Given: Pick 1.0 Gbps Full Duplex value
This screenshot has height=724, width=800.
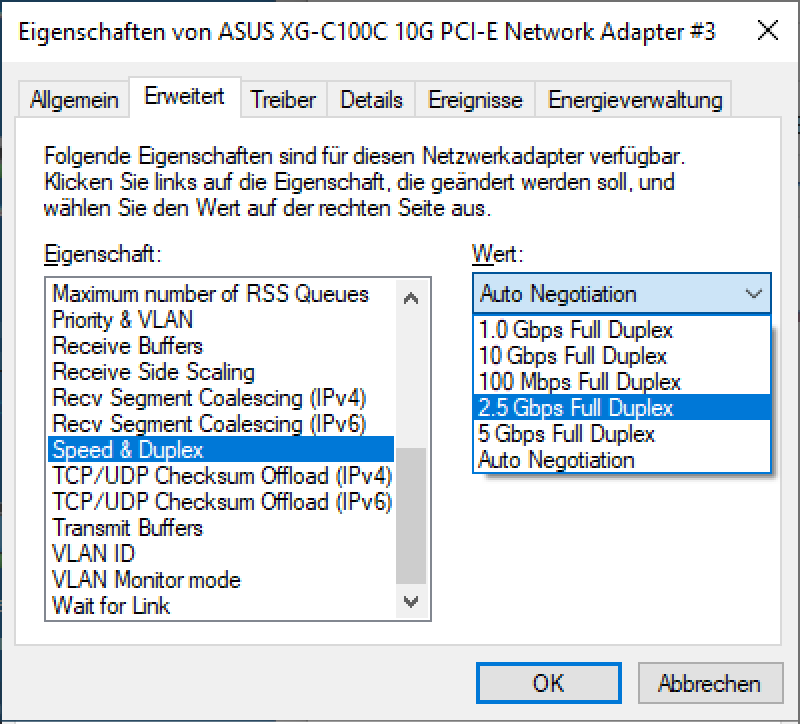Looking at the screenshot, I should (576, 330).
